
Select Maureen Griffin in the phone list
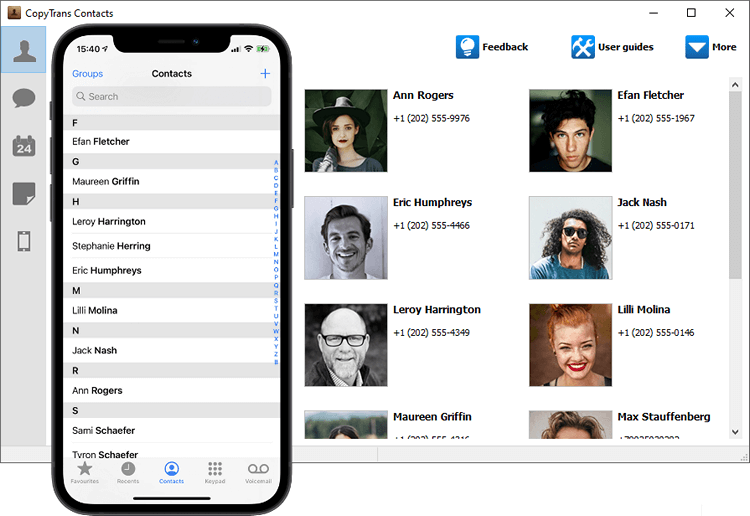point(171,181)
